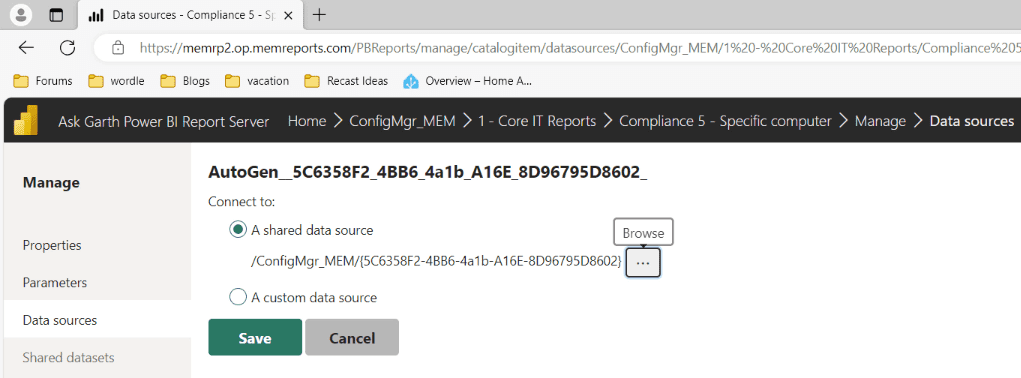Click the Power BI logo
This screenshot has height=378, width=1021.
[26, 120]
